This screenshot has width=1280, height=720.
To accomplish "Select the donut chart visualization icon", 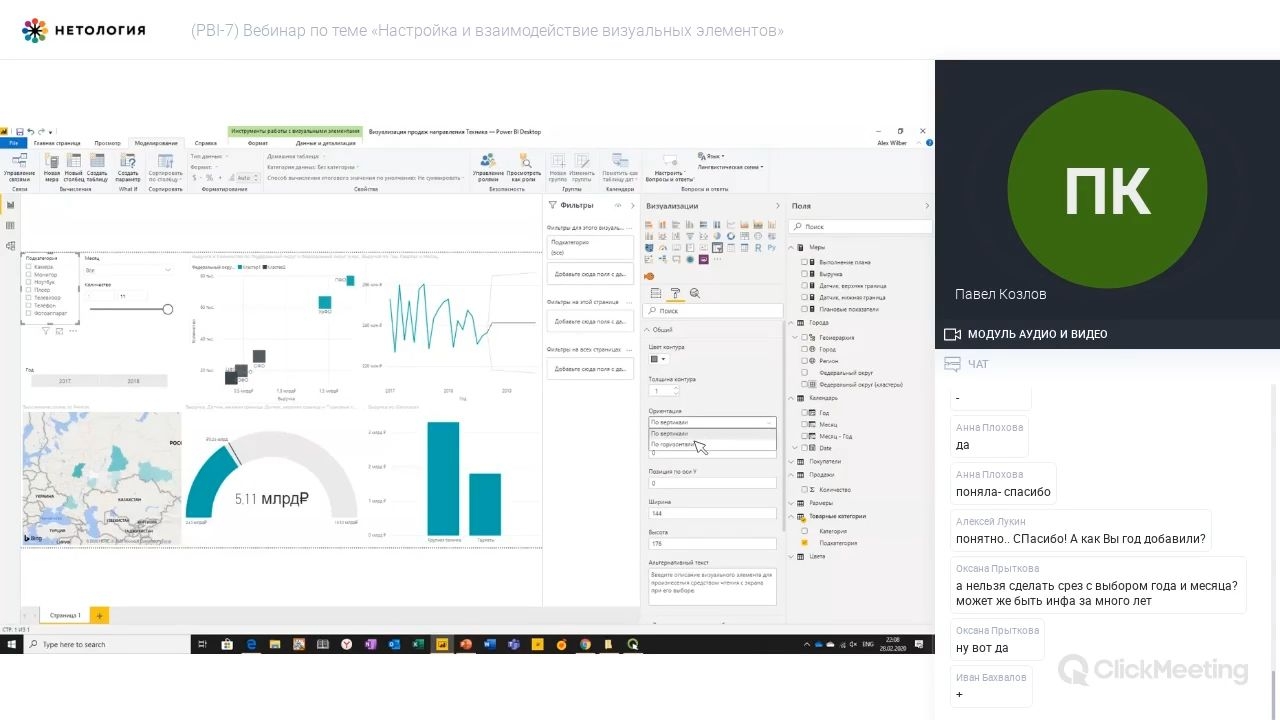I will pyautogui.click(x=731, y=236).
